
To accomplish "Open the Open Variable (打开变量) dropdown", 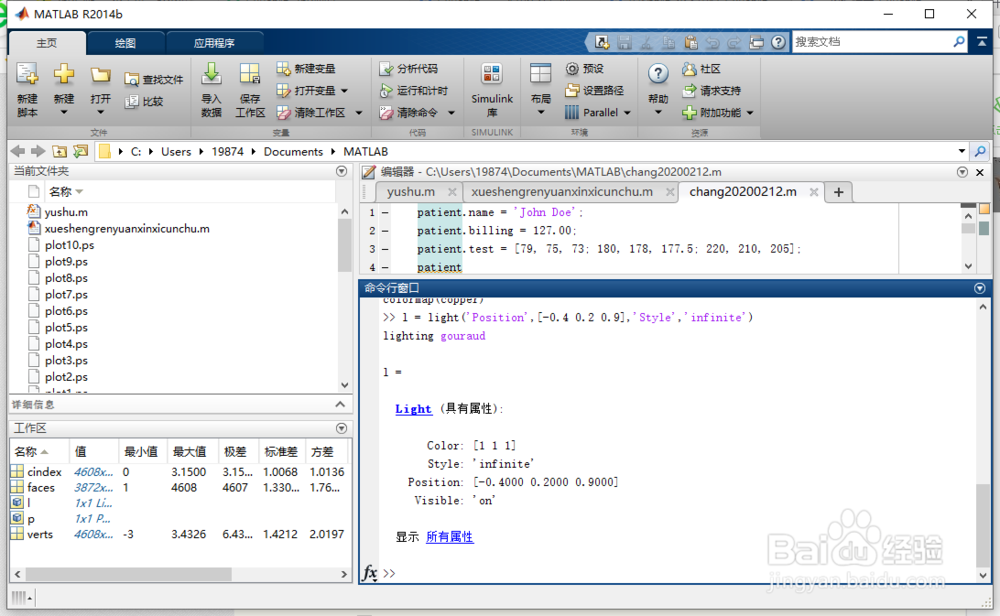I will pos(344,91).
